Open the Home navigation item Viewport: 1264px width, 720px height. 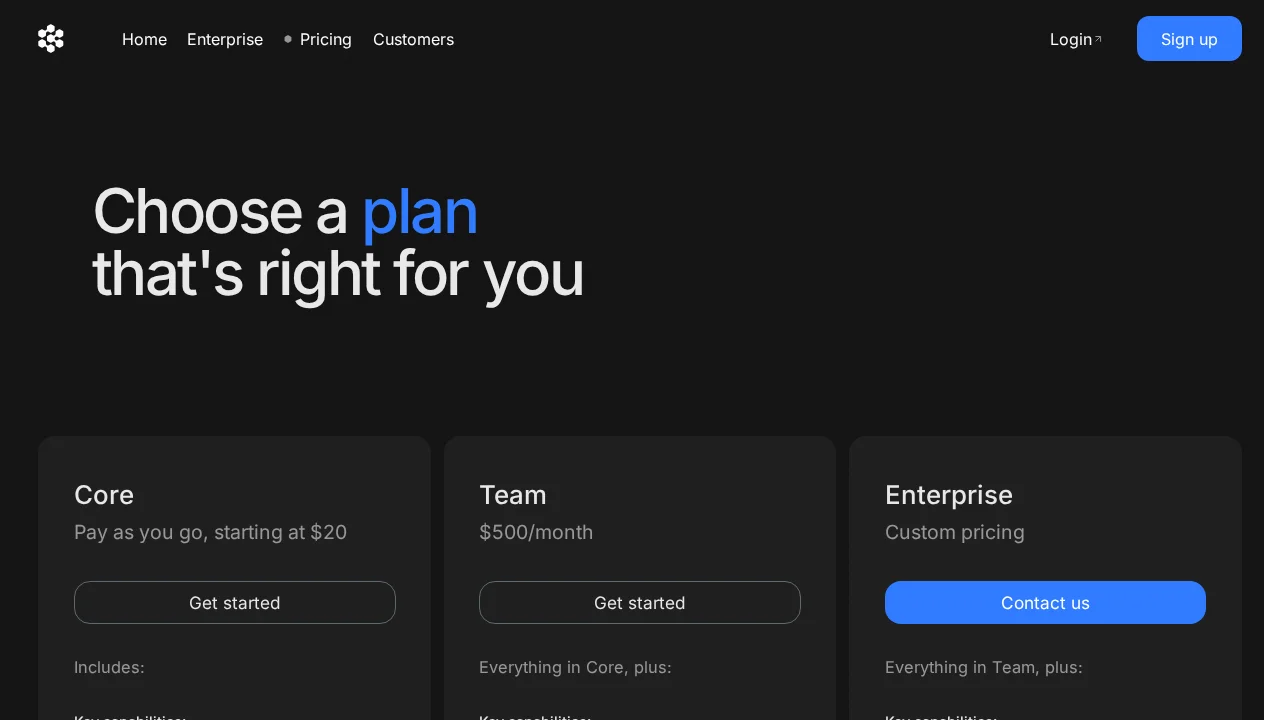click(144, 40)
